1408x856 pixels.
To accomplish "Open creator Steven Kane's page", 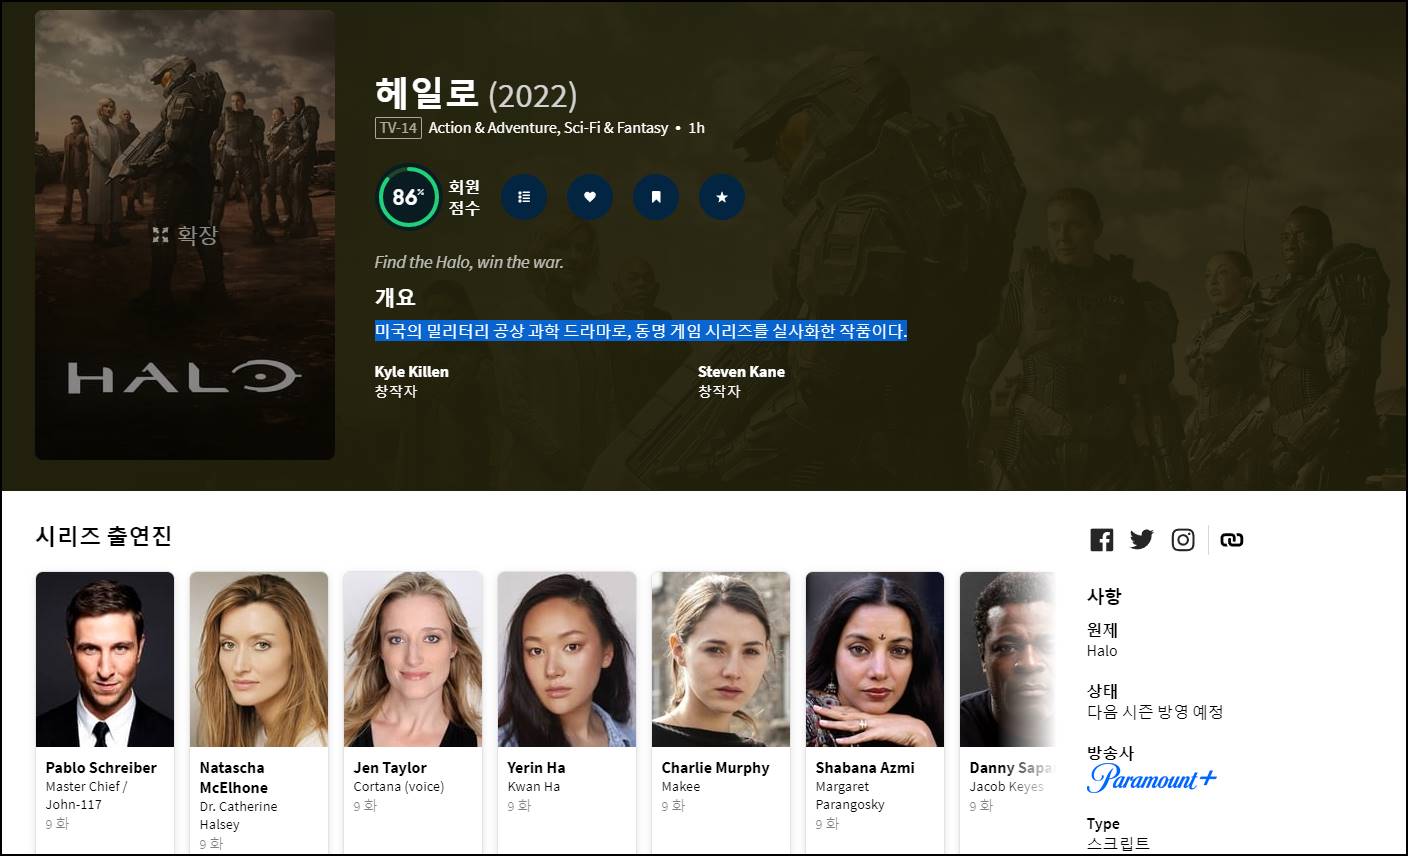I will pos(741,371).
